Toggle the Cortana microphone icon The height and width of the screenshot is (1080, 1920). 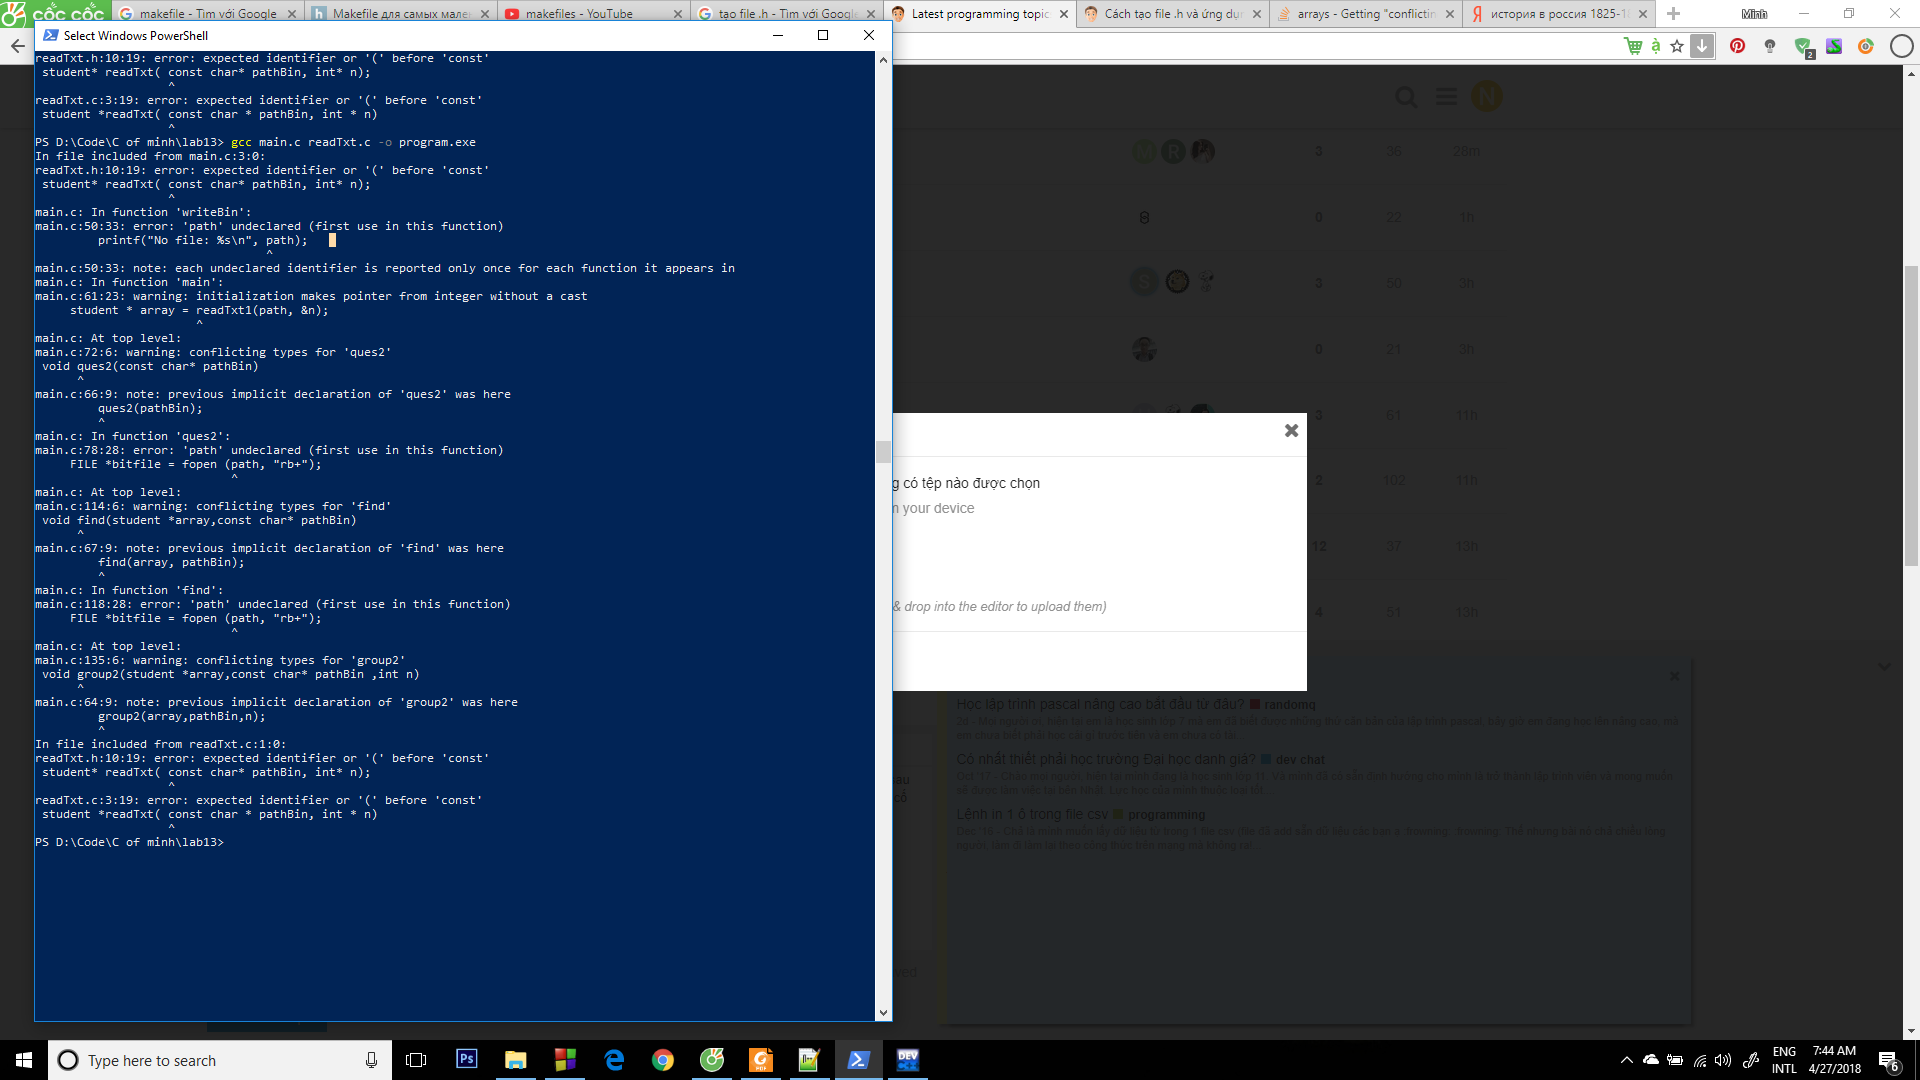coord(371,1060)
